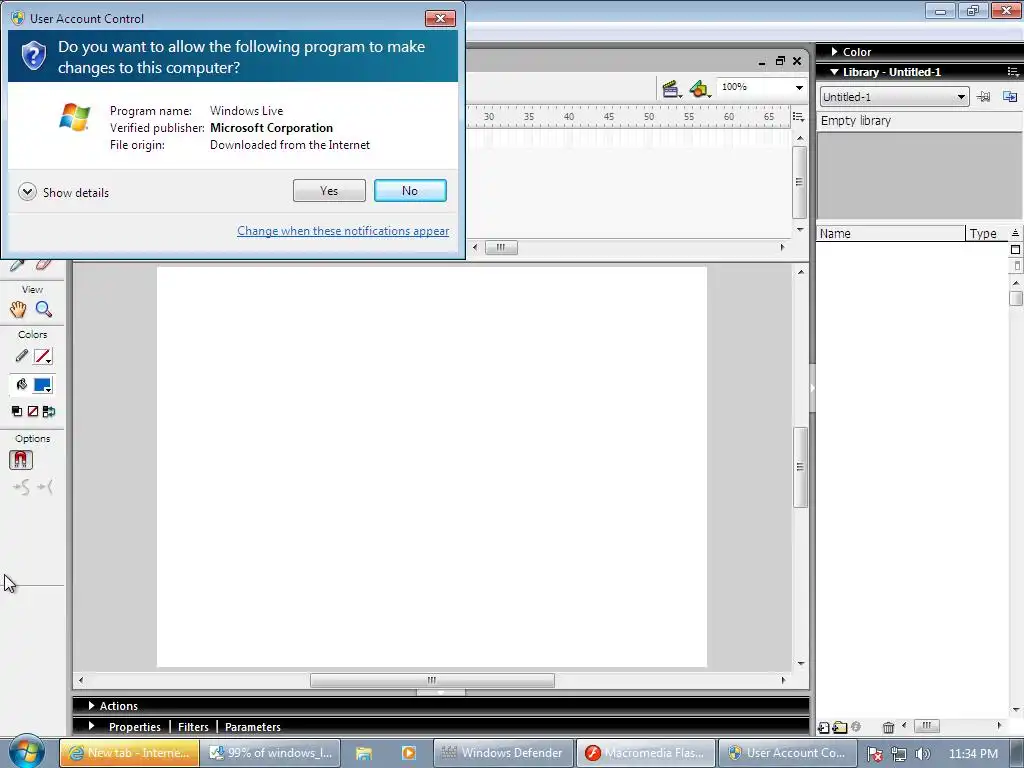
Task: Click the Name column header
Action: click(891, 233)
